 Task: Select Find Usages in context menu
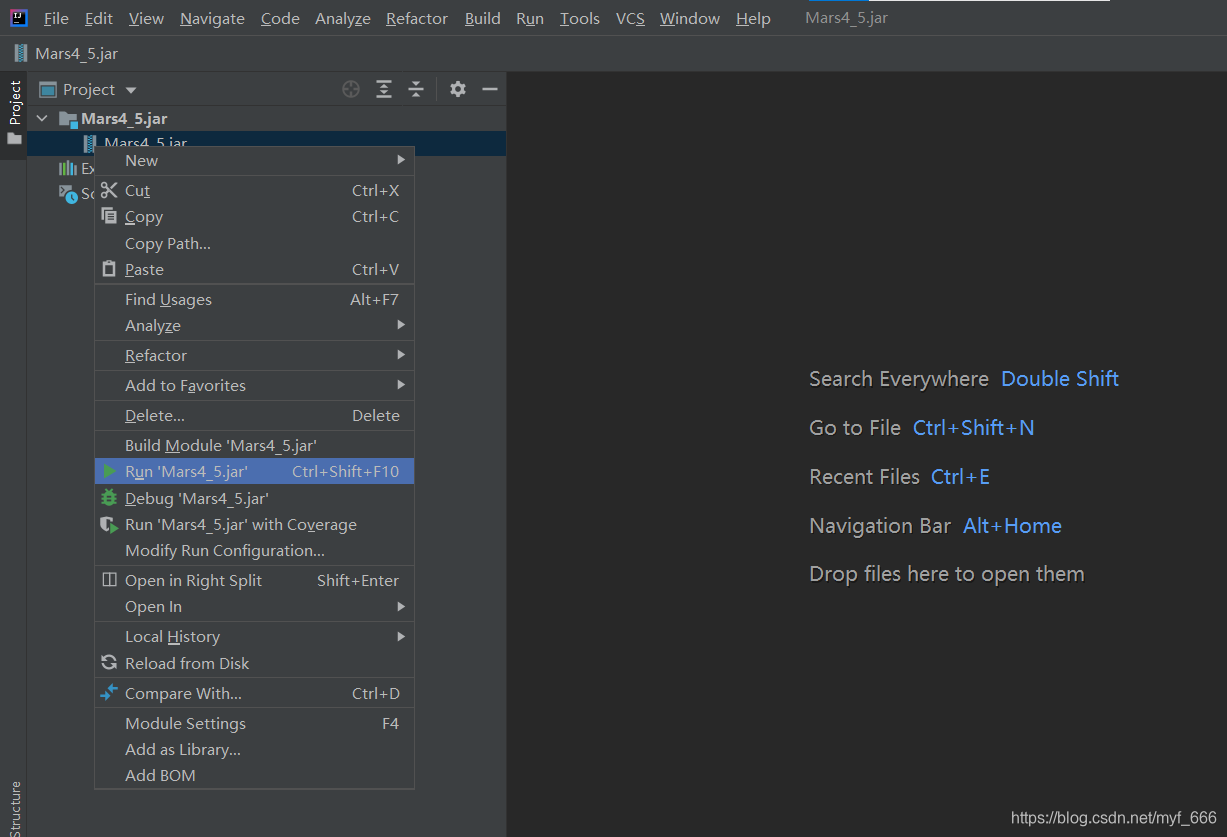(254, 299)
